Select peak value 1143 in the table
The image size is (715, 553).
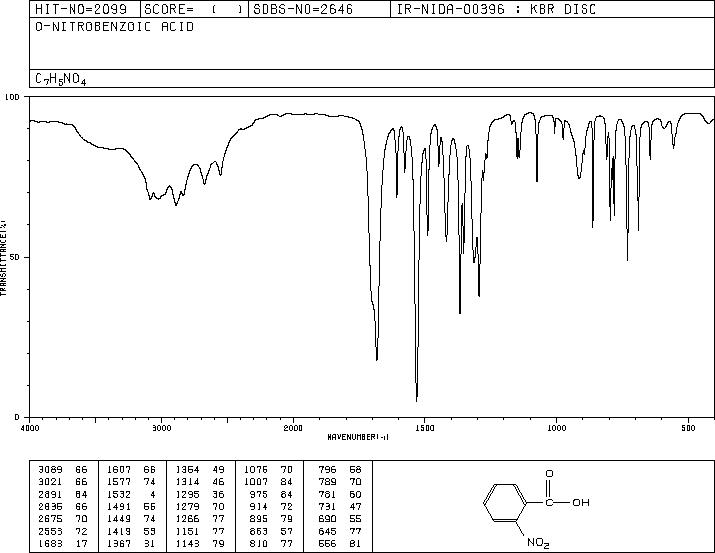pos(187,544)
